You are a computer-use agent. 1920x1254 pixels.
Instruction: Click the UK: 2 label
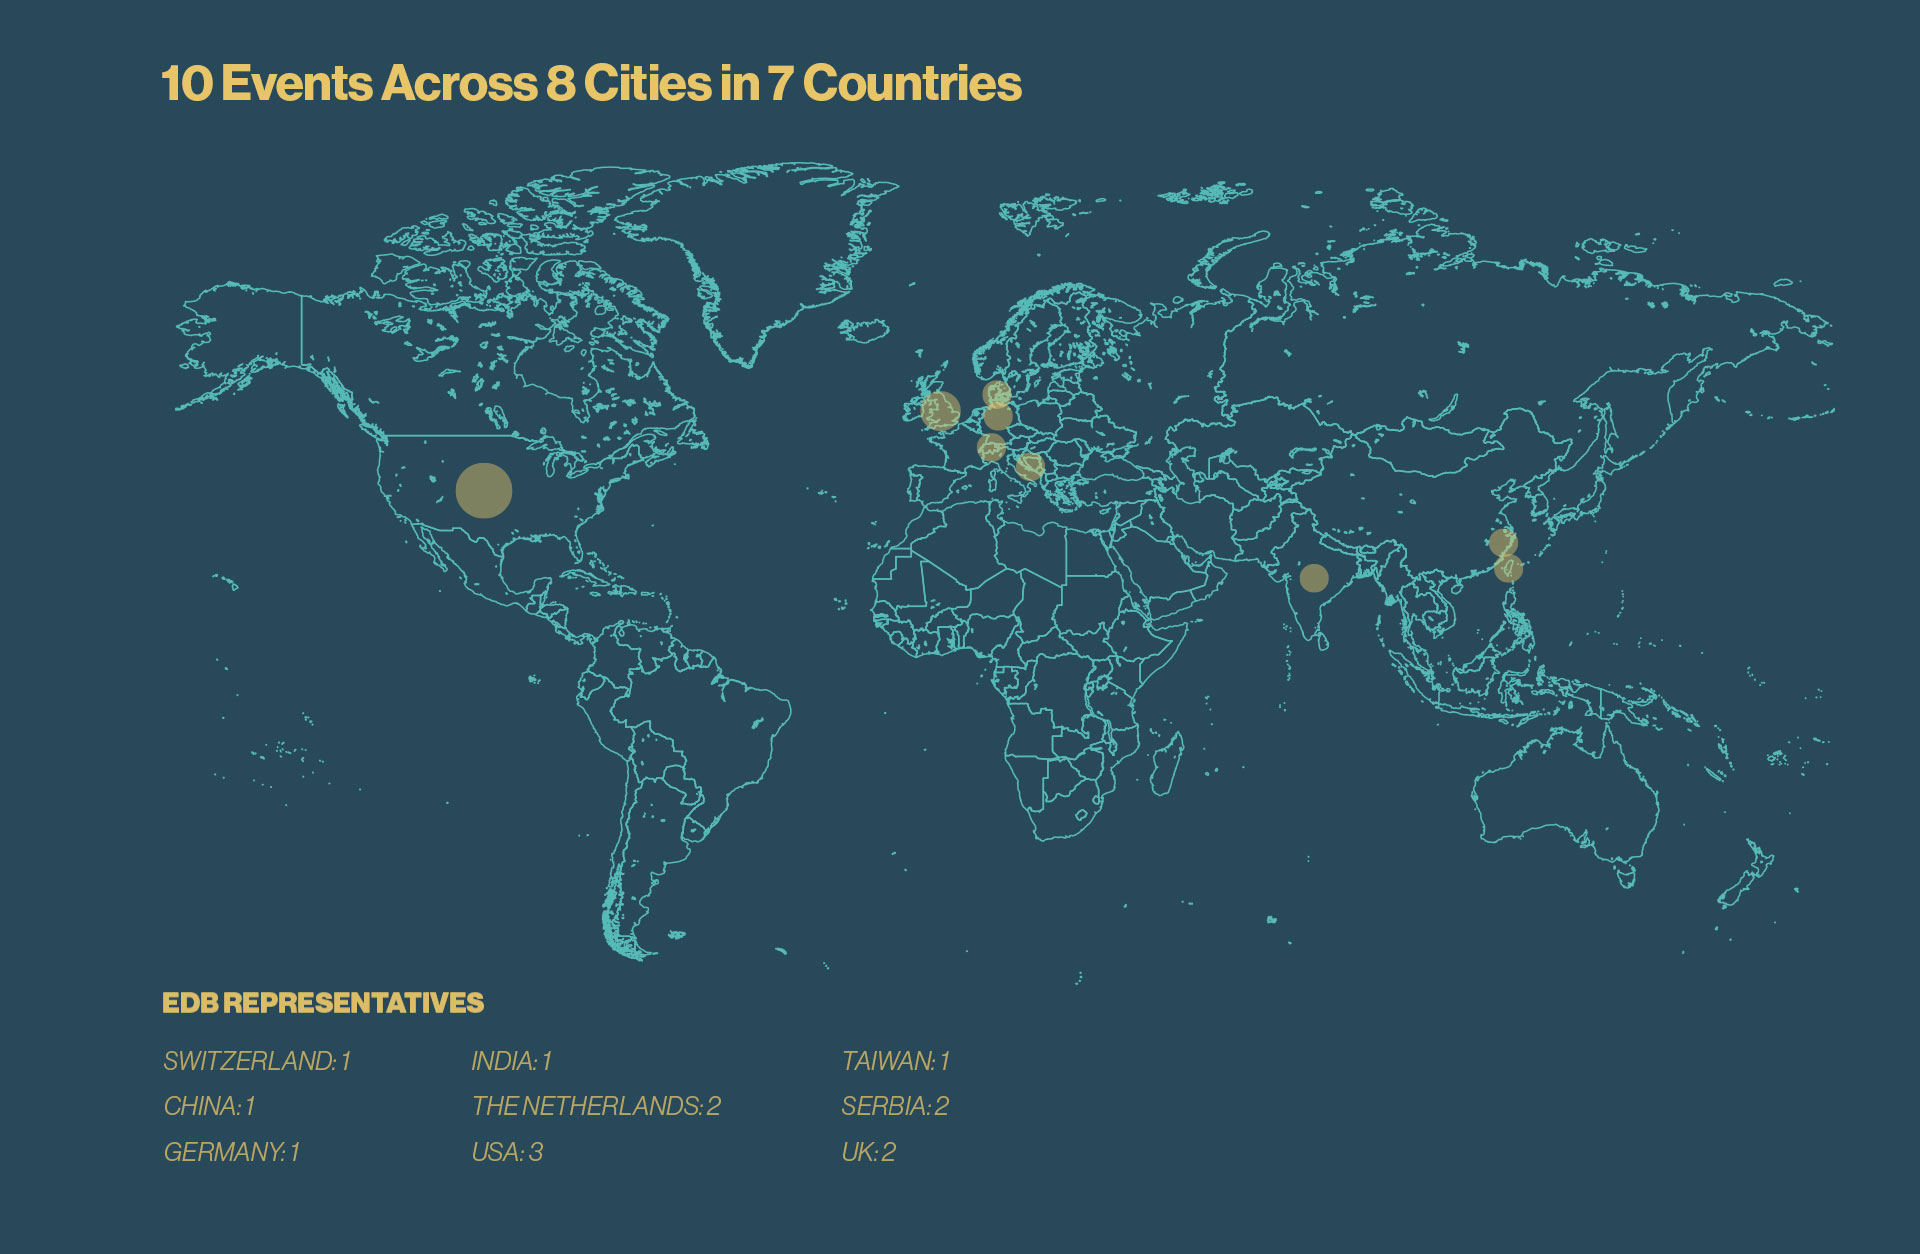click(x=868, y=1152)
